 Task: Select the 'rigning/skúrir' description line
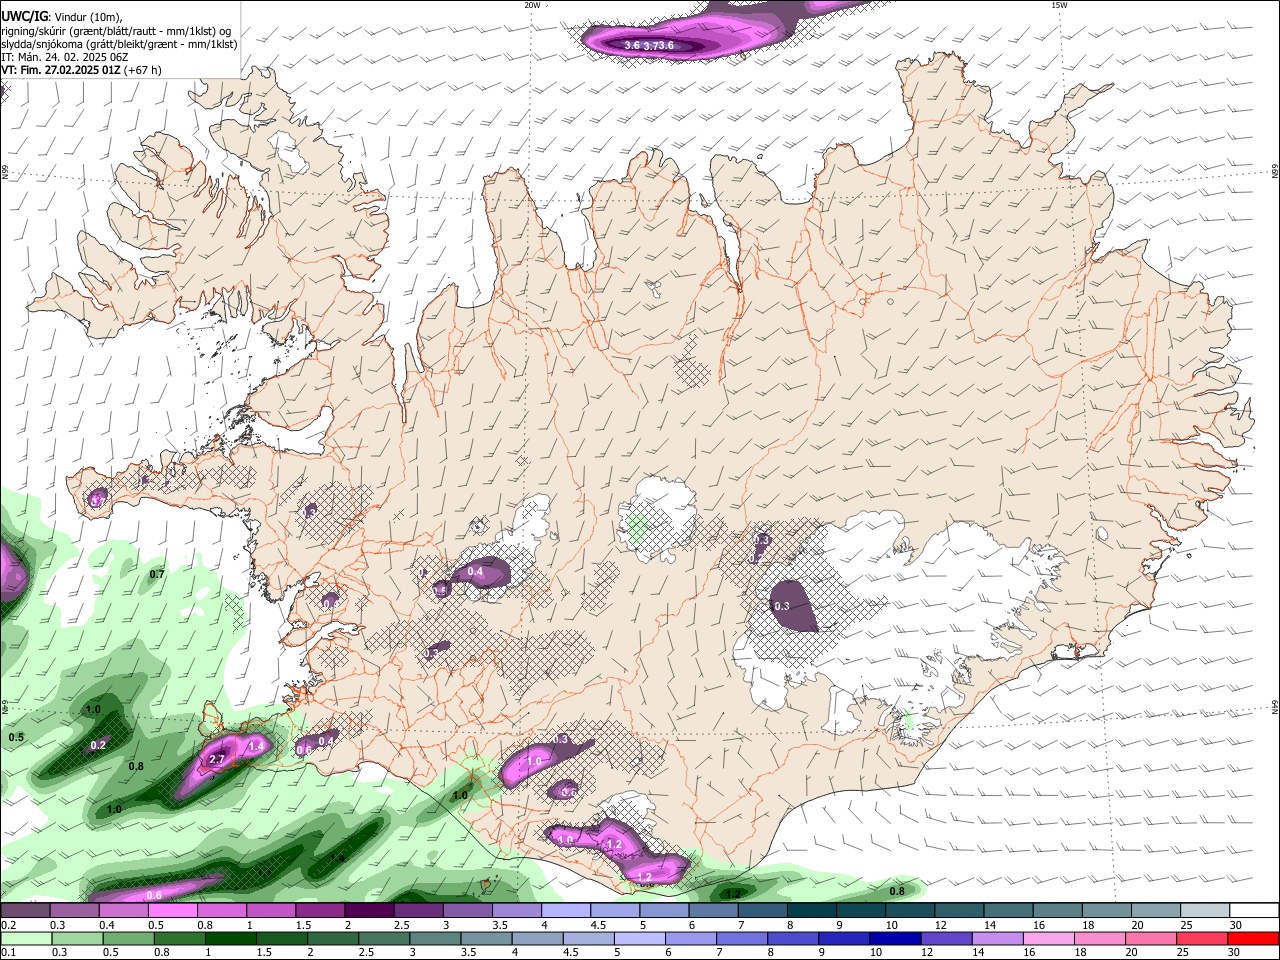click(116, 30)
